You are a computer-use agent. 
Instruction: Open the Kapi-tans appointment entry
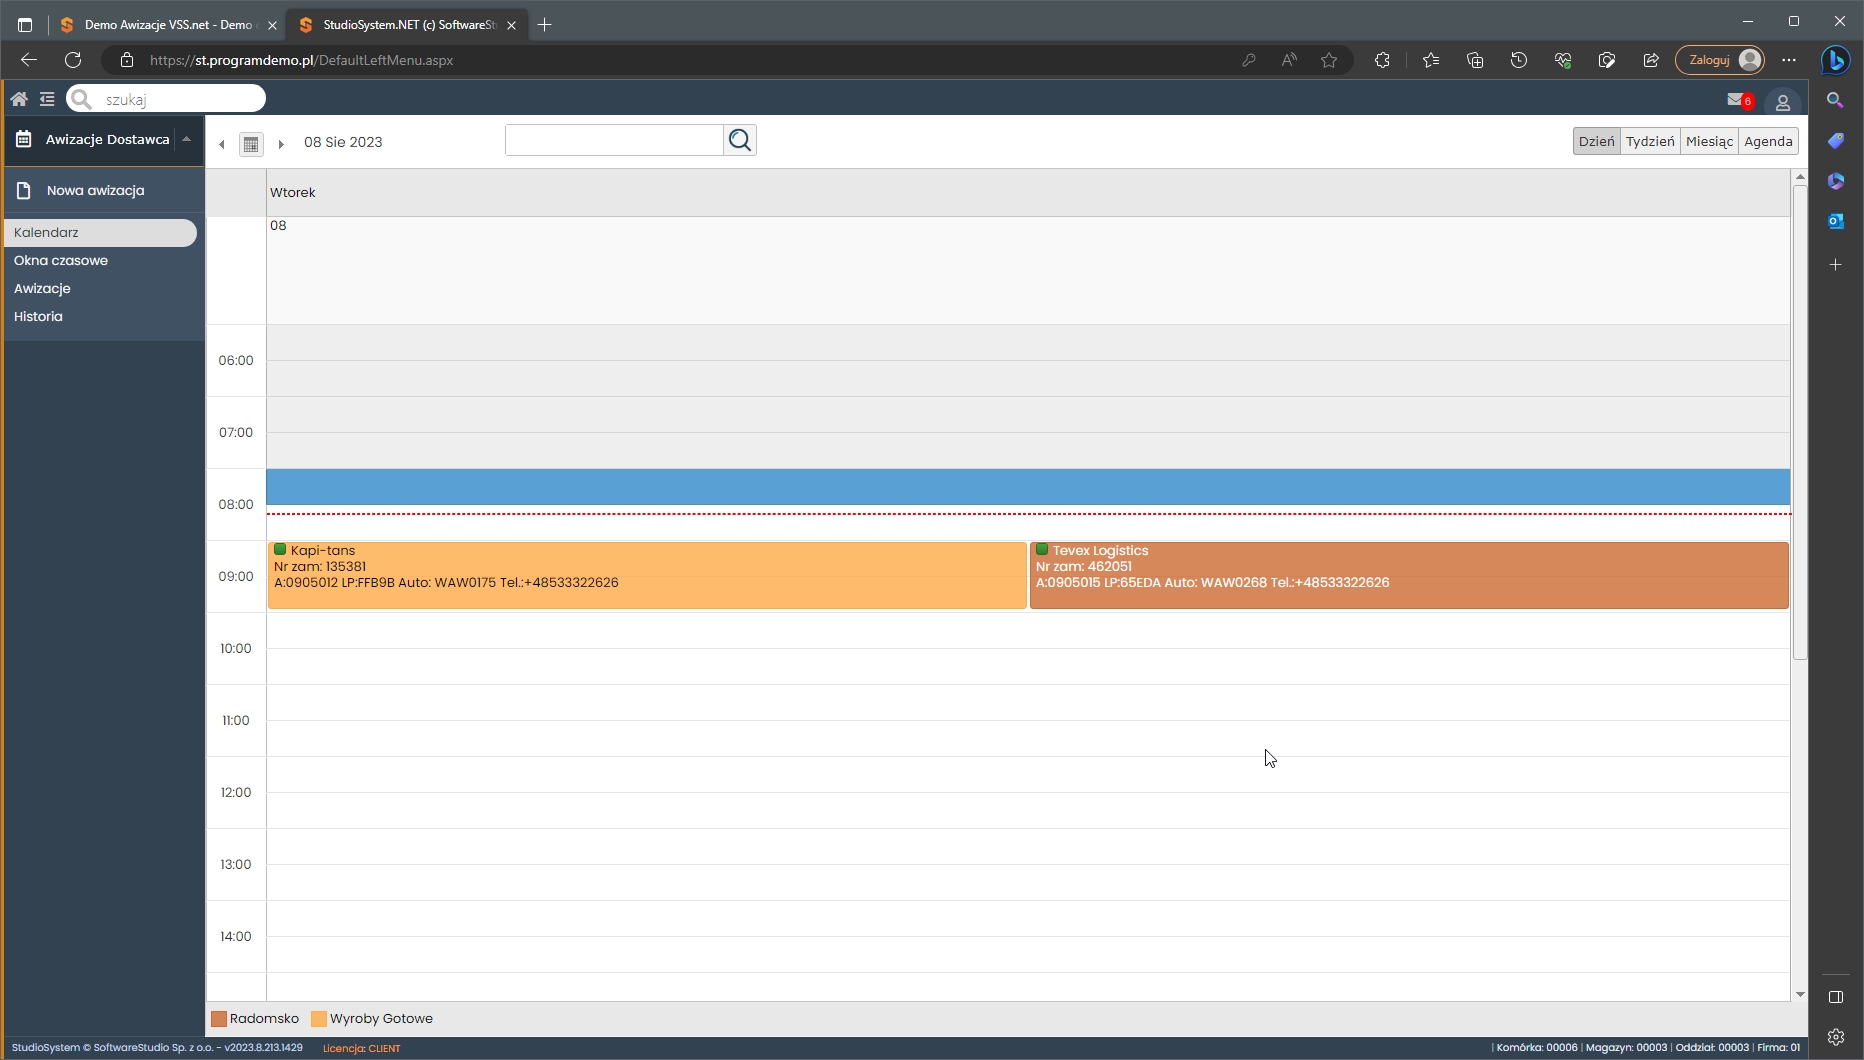[646, 575]
